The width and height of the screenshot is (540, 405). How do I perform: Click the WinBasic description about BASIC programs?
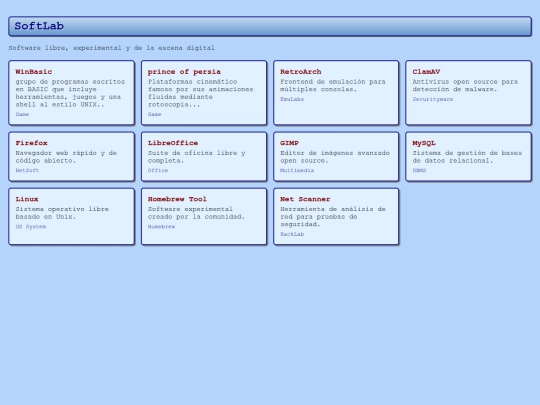[70, 93]
